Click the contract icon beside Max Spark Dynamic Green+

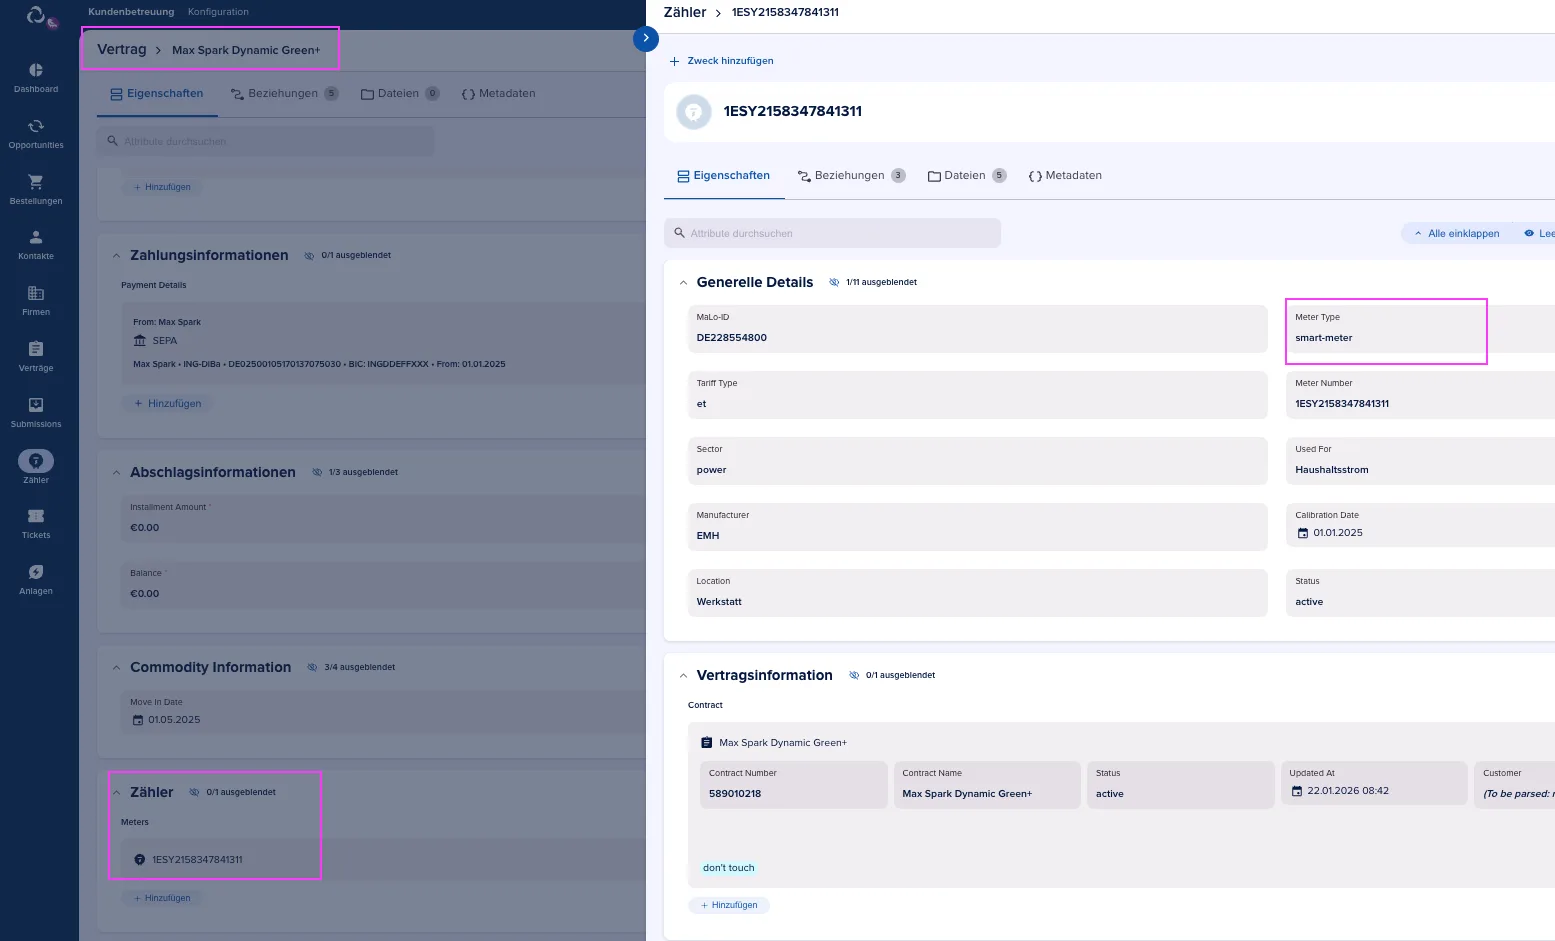tap(707, 743)
